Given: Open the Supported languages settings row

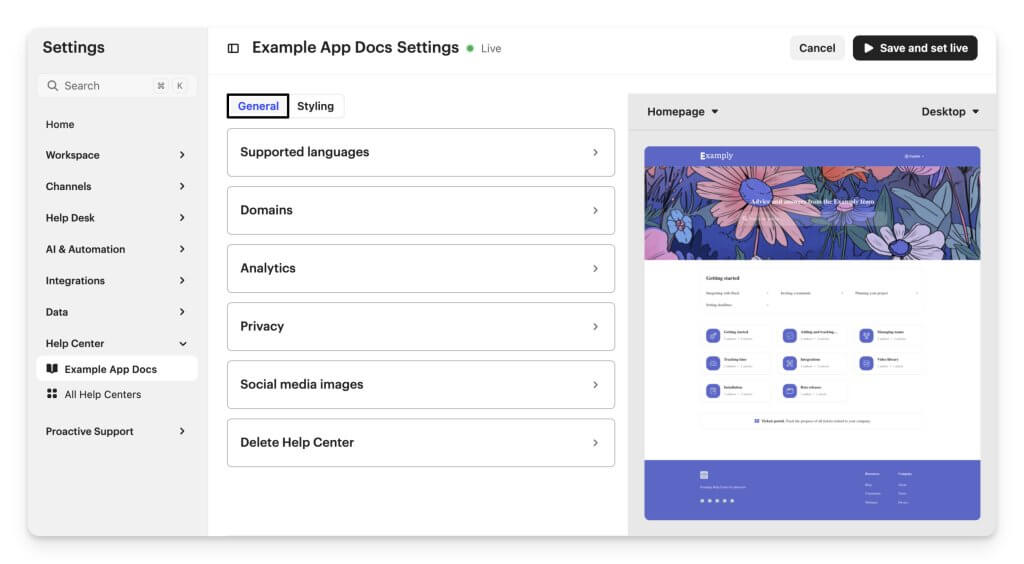Looking at the screenshot, I should 420,152.
